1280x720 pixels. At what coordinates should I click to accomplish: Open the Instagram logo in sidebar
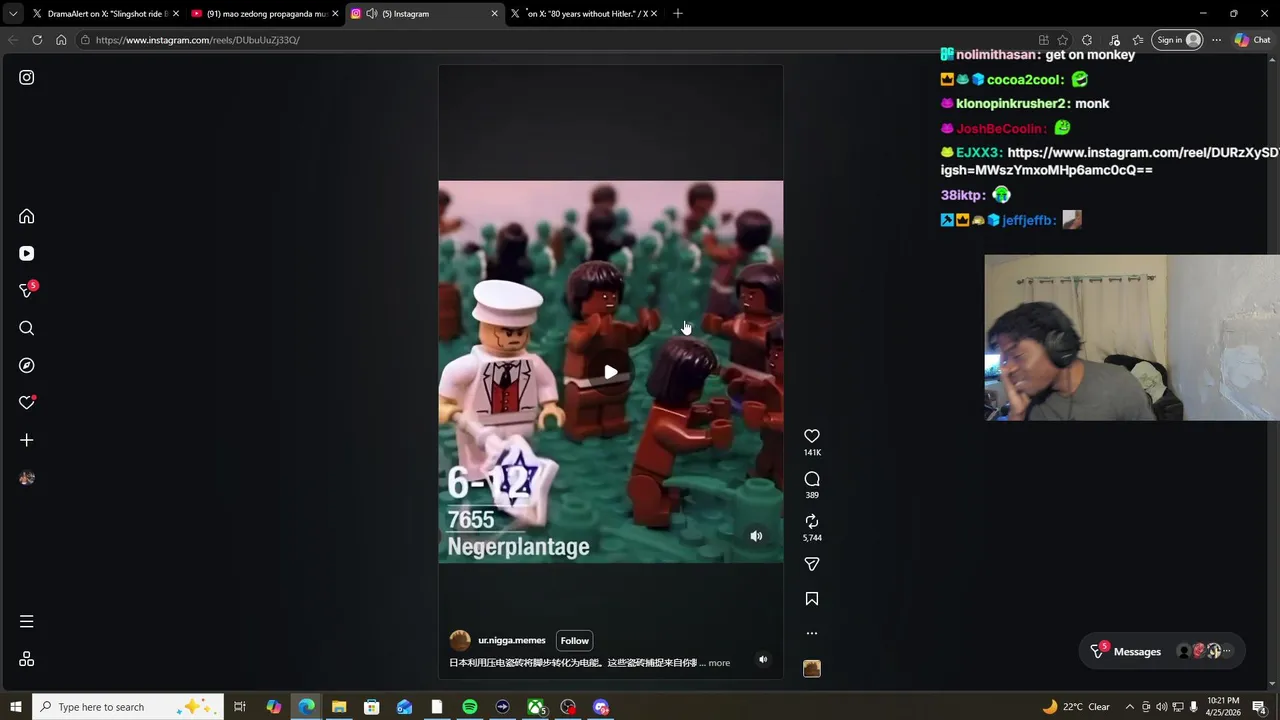[27, 77]
